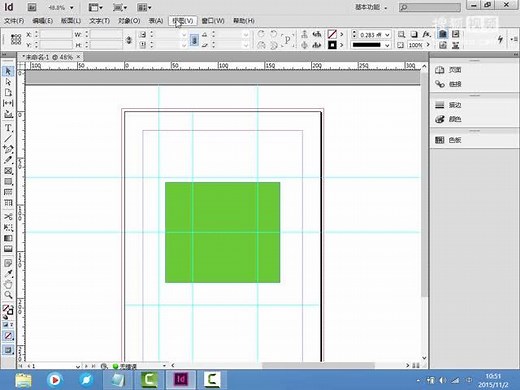Select the Page tool
Screen dimensions: 520x390
pos(8,92)
